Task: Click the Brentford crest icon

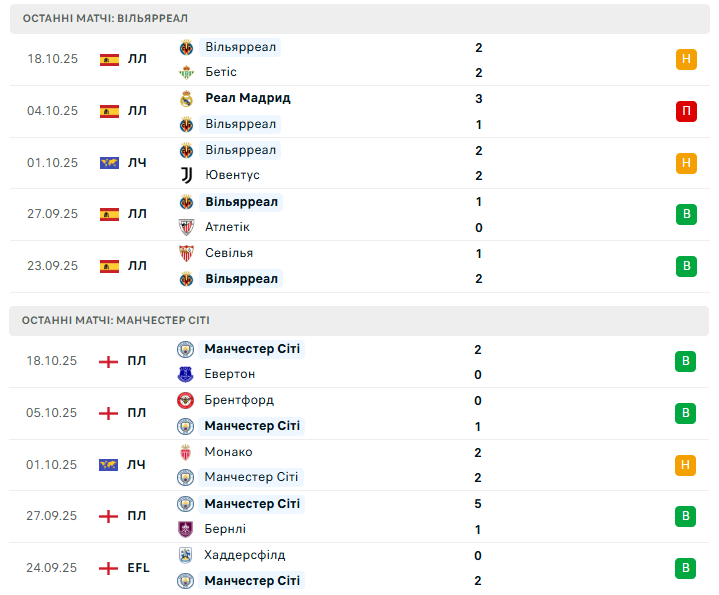Action: [x=185, y=400]
